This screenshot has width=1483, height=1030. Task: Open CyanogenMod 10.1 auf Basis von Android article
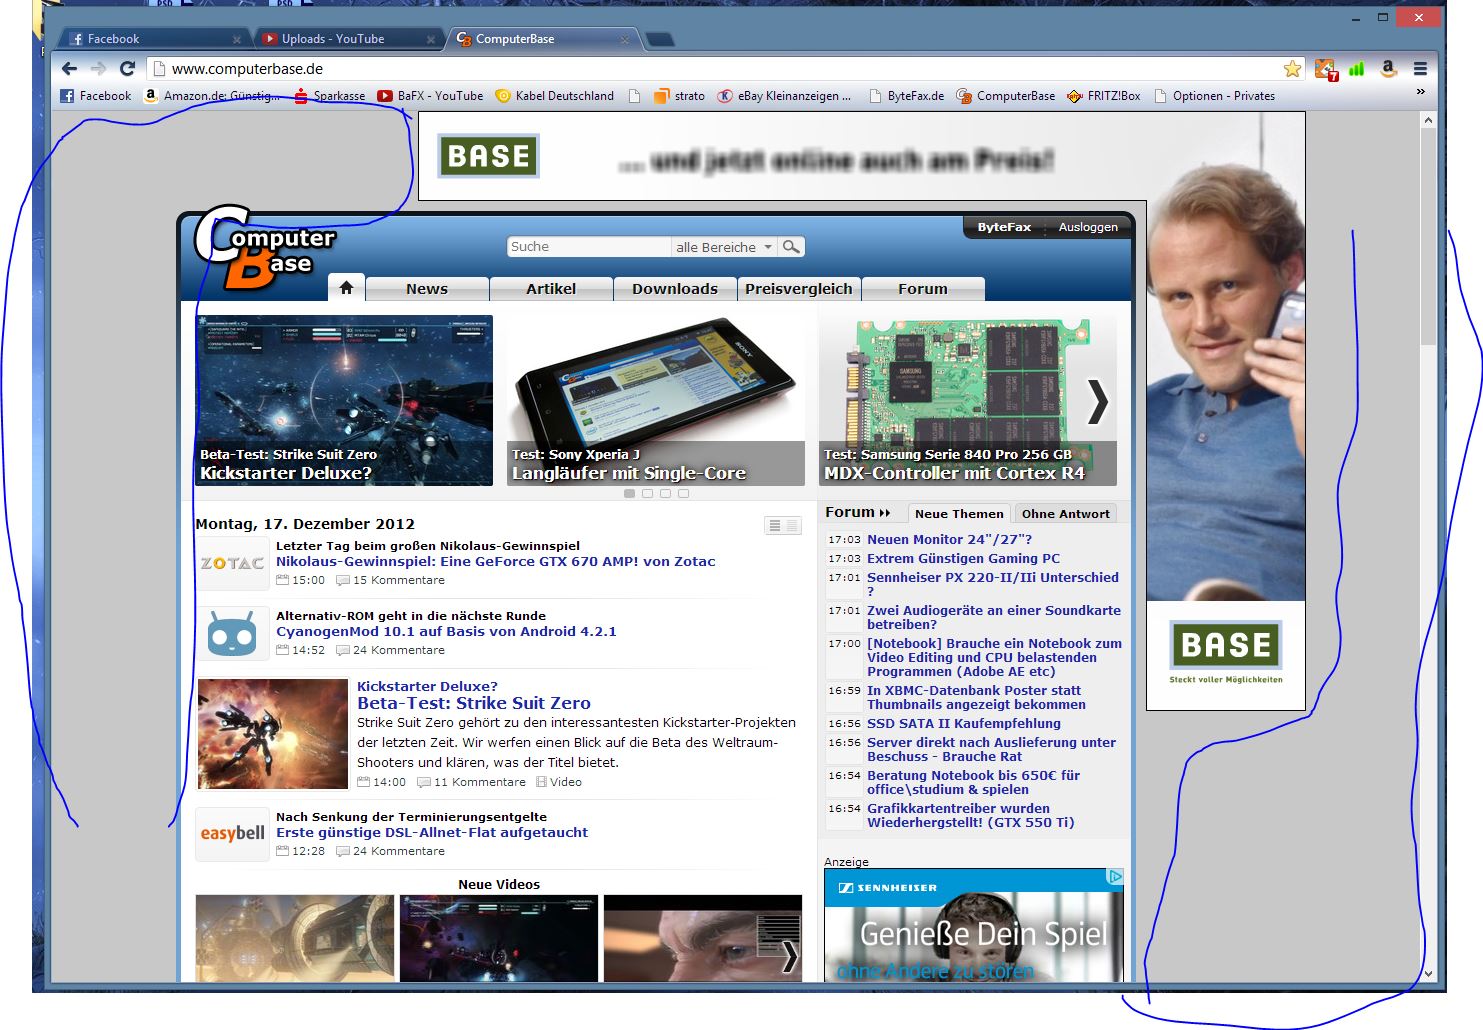click(446, 632)
